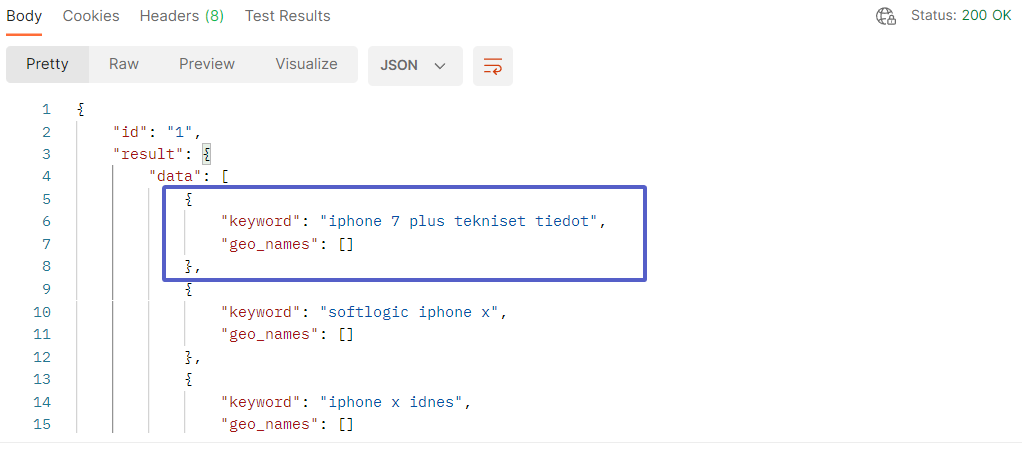Select the Pretty view mode
The image size is (1022, 454).
(x=47, y=64)
